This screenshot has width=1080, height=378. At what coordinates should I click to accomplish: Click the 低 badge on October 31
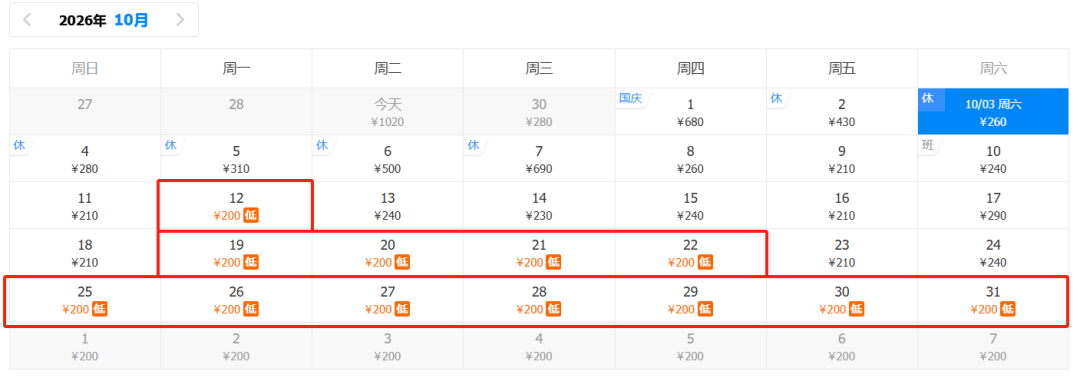click(x=1008, y=309)
